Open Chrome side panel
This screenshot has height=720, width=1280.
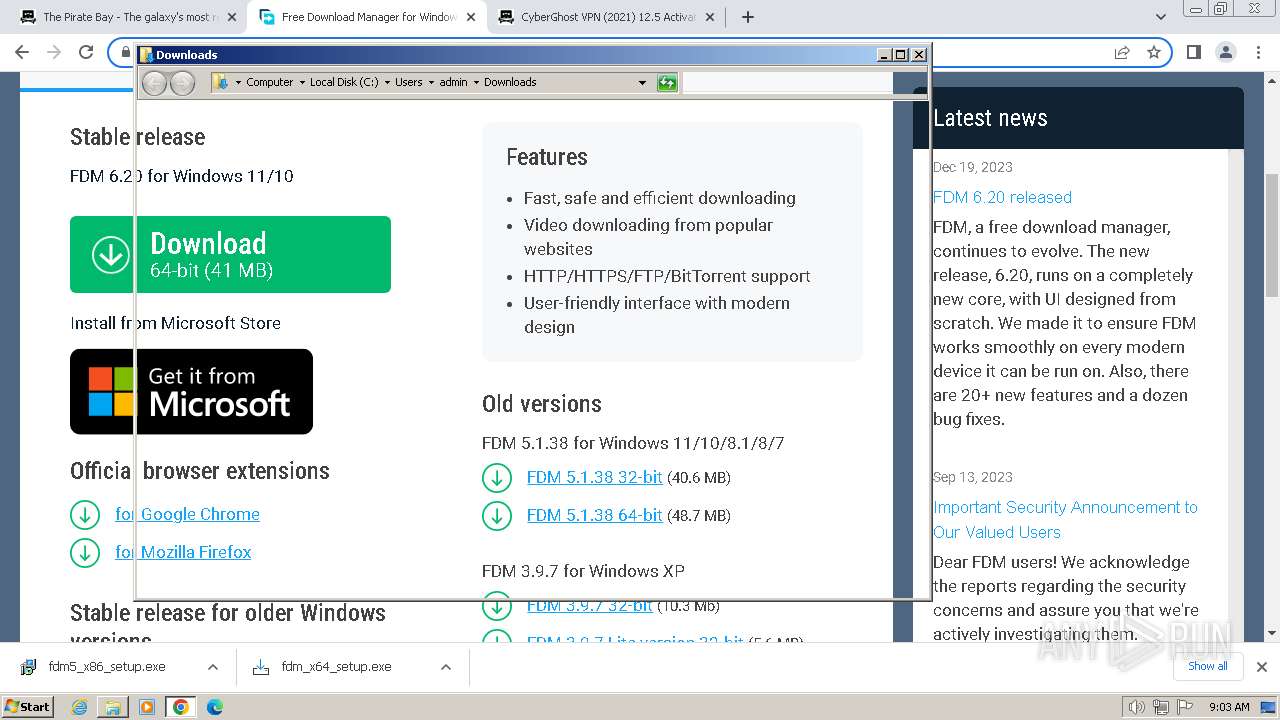click(x=1193, y=52)
